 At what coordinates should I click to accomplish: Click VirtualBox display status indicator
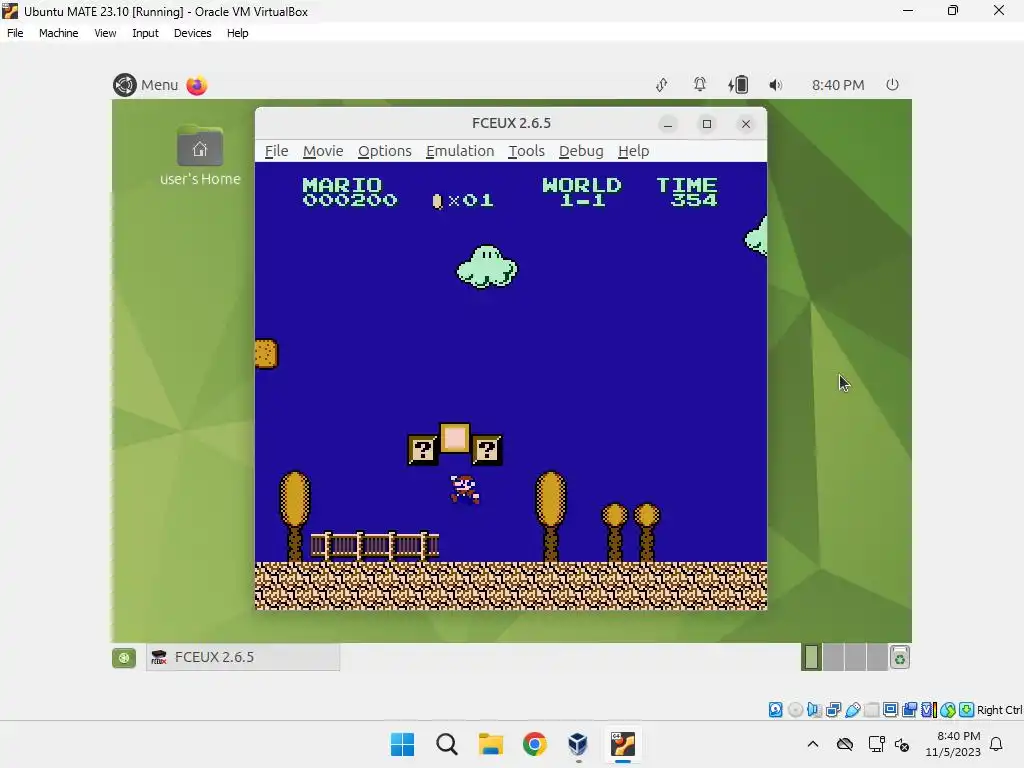pyautogui.click(x=890, y=709)
